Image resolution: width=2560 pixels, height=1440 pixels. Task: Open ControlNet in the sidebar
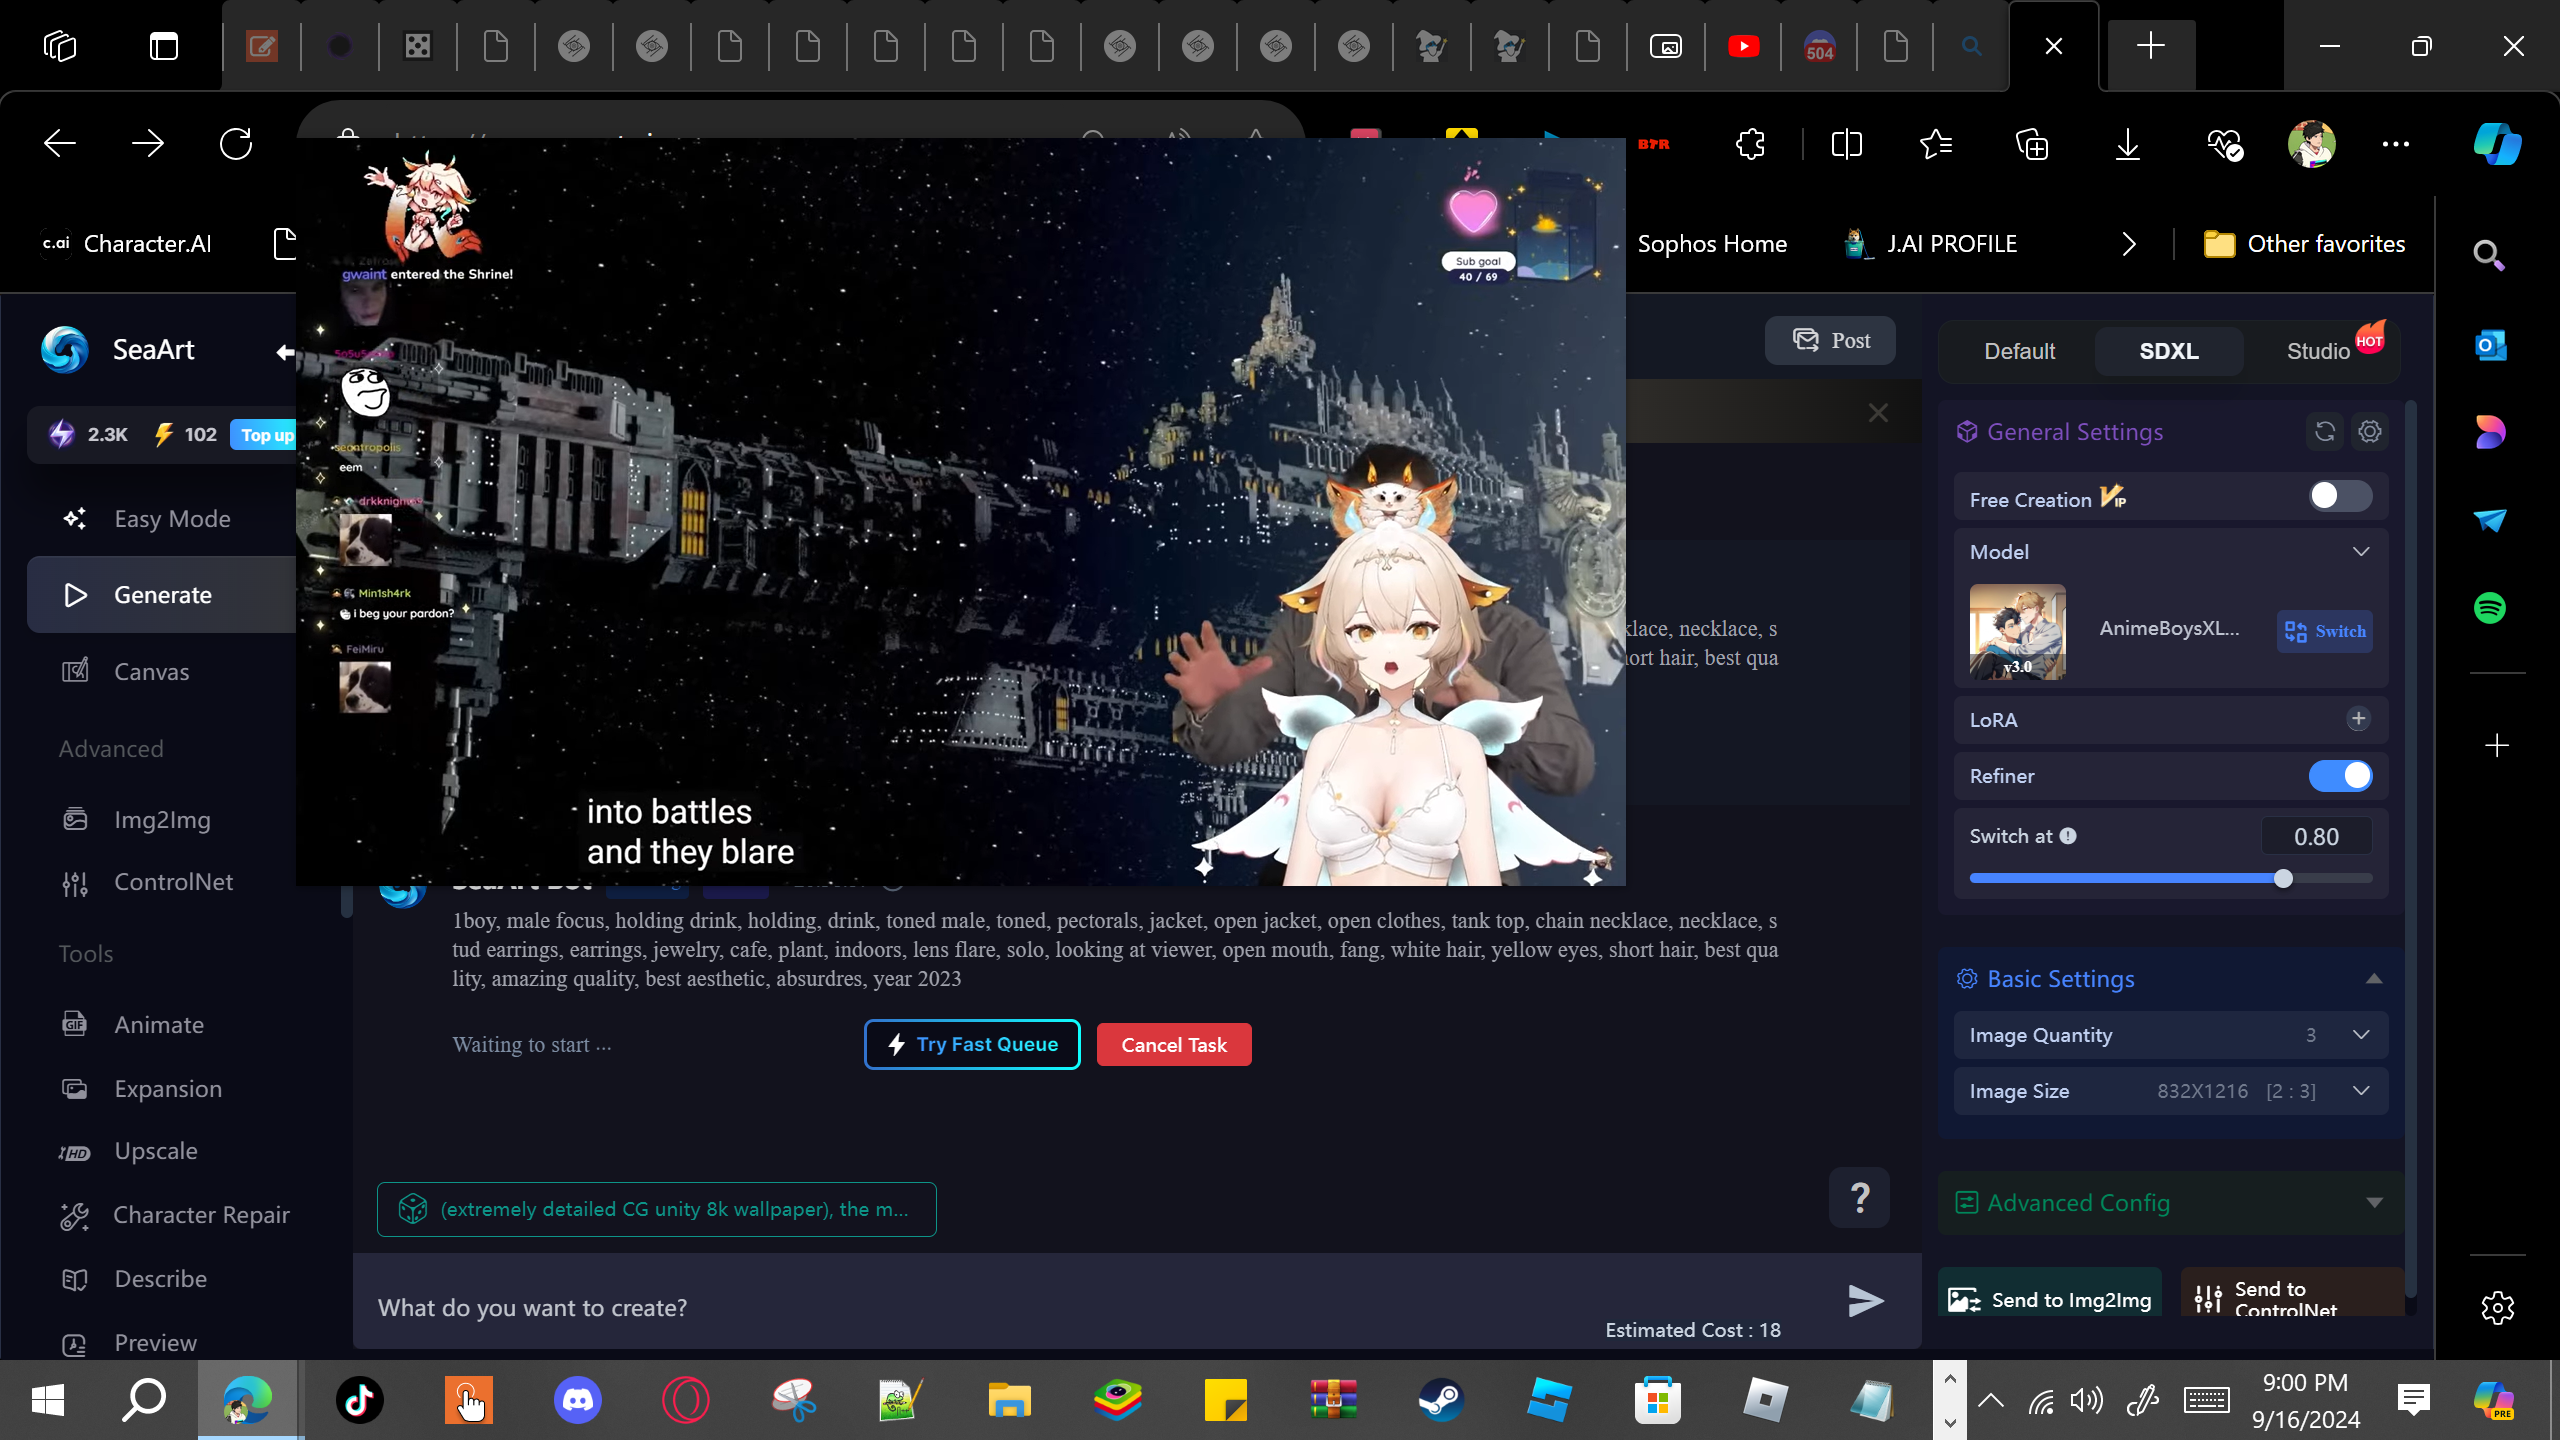click(173, 882)
